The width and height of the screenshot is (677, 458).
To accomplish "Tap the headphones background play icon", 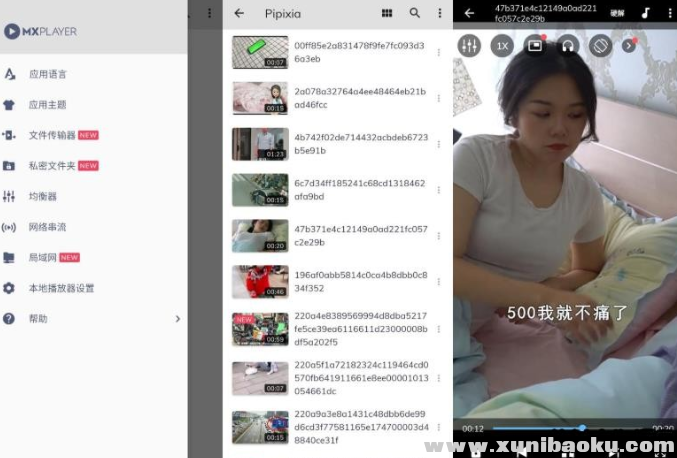I will click(567, 45).
